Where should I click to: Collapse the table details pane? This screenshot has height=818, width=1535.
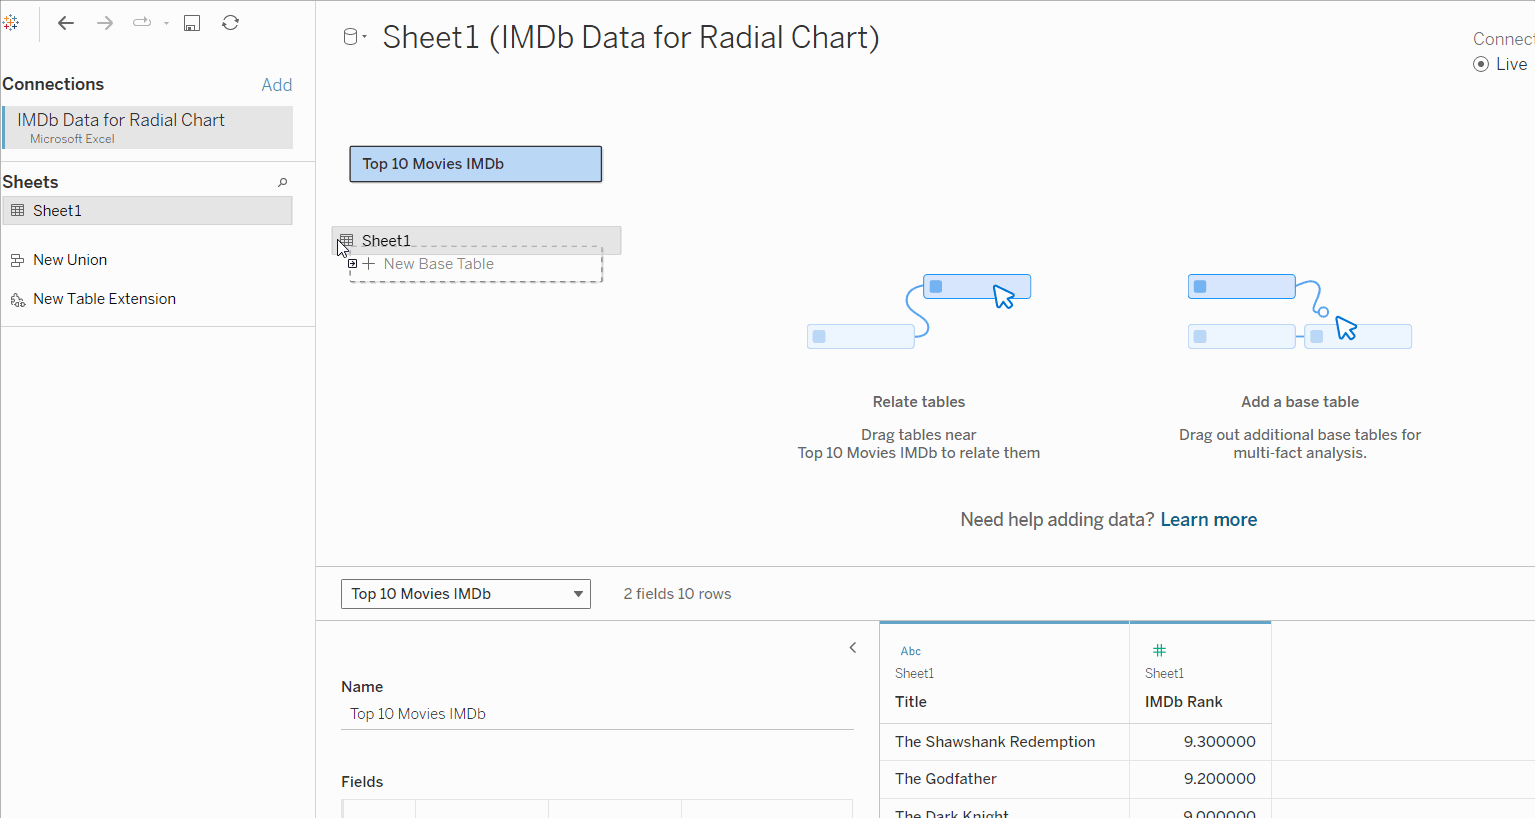point(853,648)
